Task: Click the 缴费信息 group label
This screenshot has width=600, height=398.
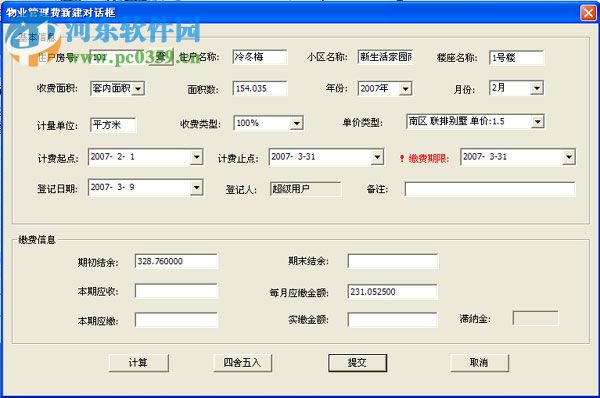Action: (37, 240)
